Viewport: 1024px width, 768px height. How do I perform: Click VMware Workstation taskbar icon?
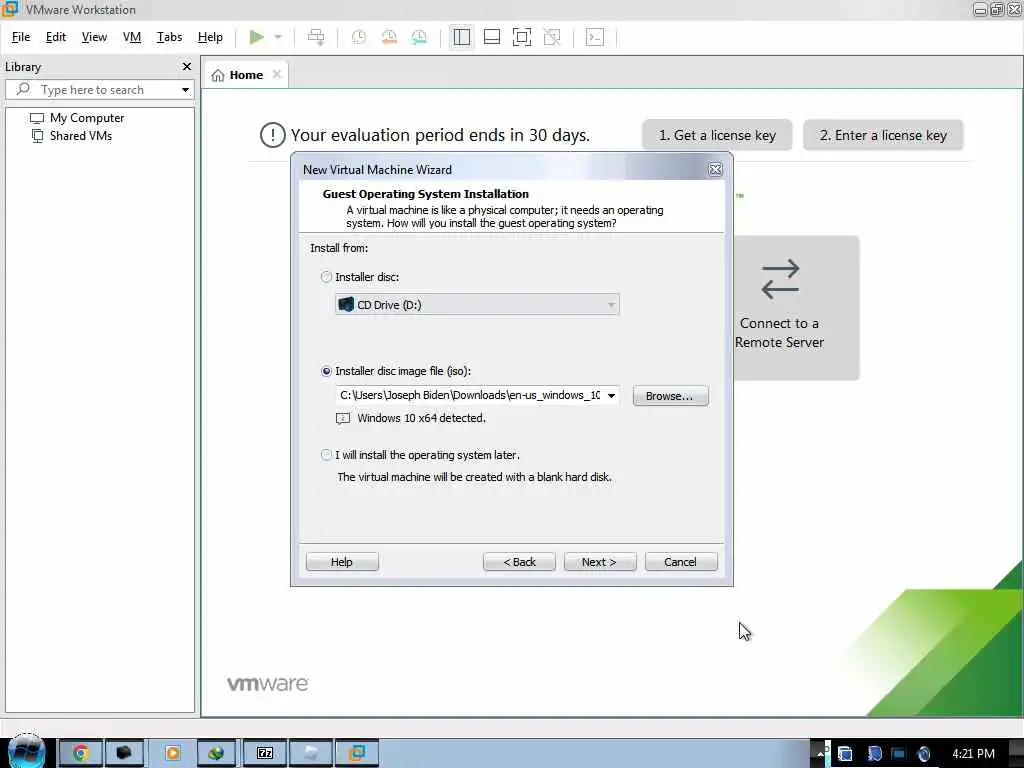[357, 753]
